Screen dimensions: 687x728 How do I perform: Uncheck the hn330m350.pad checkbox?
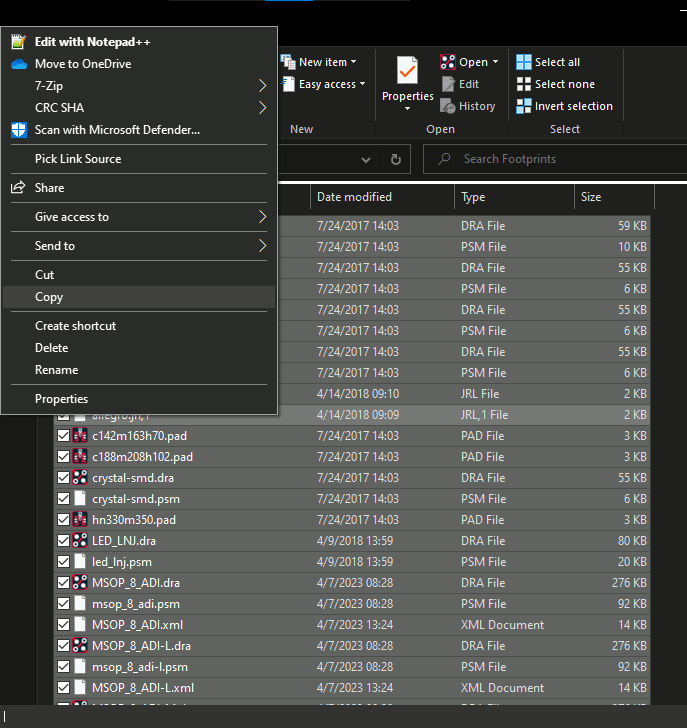click(63, 520)
